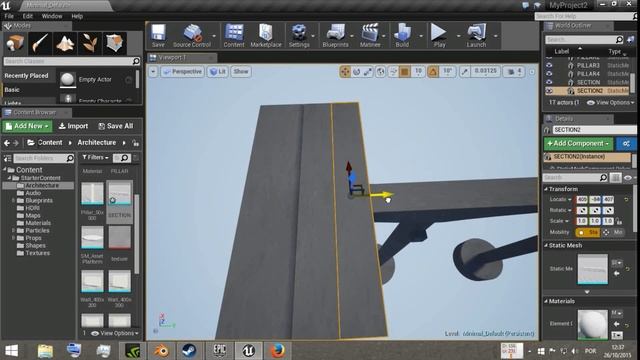The width and height of the screenshot is (640, 360).
Task: Maximize or restore the viewport
Action: click(532, 72)
